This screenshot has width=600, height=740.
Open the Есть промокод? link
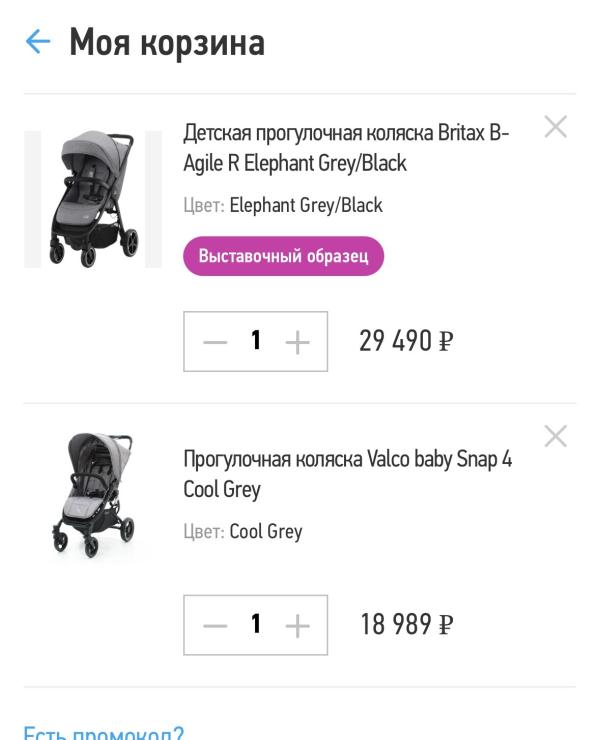pyautogui.click(x=103, y=732)
